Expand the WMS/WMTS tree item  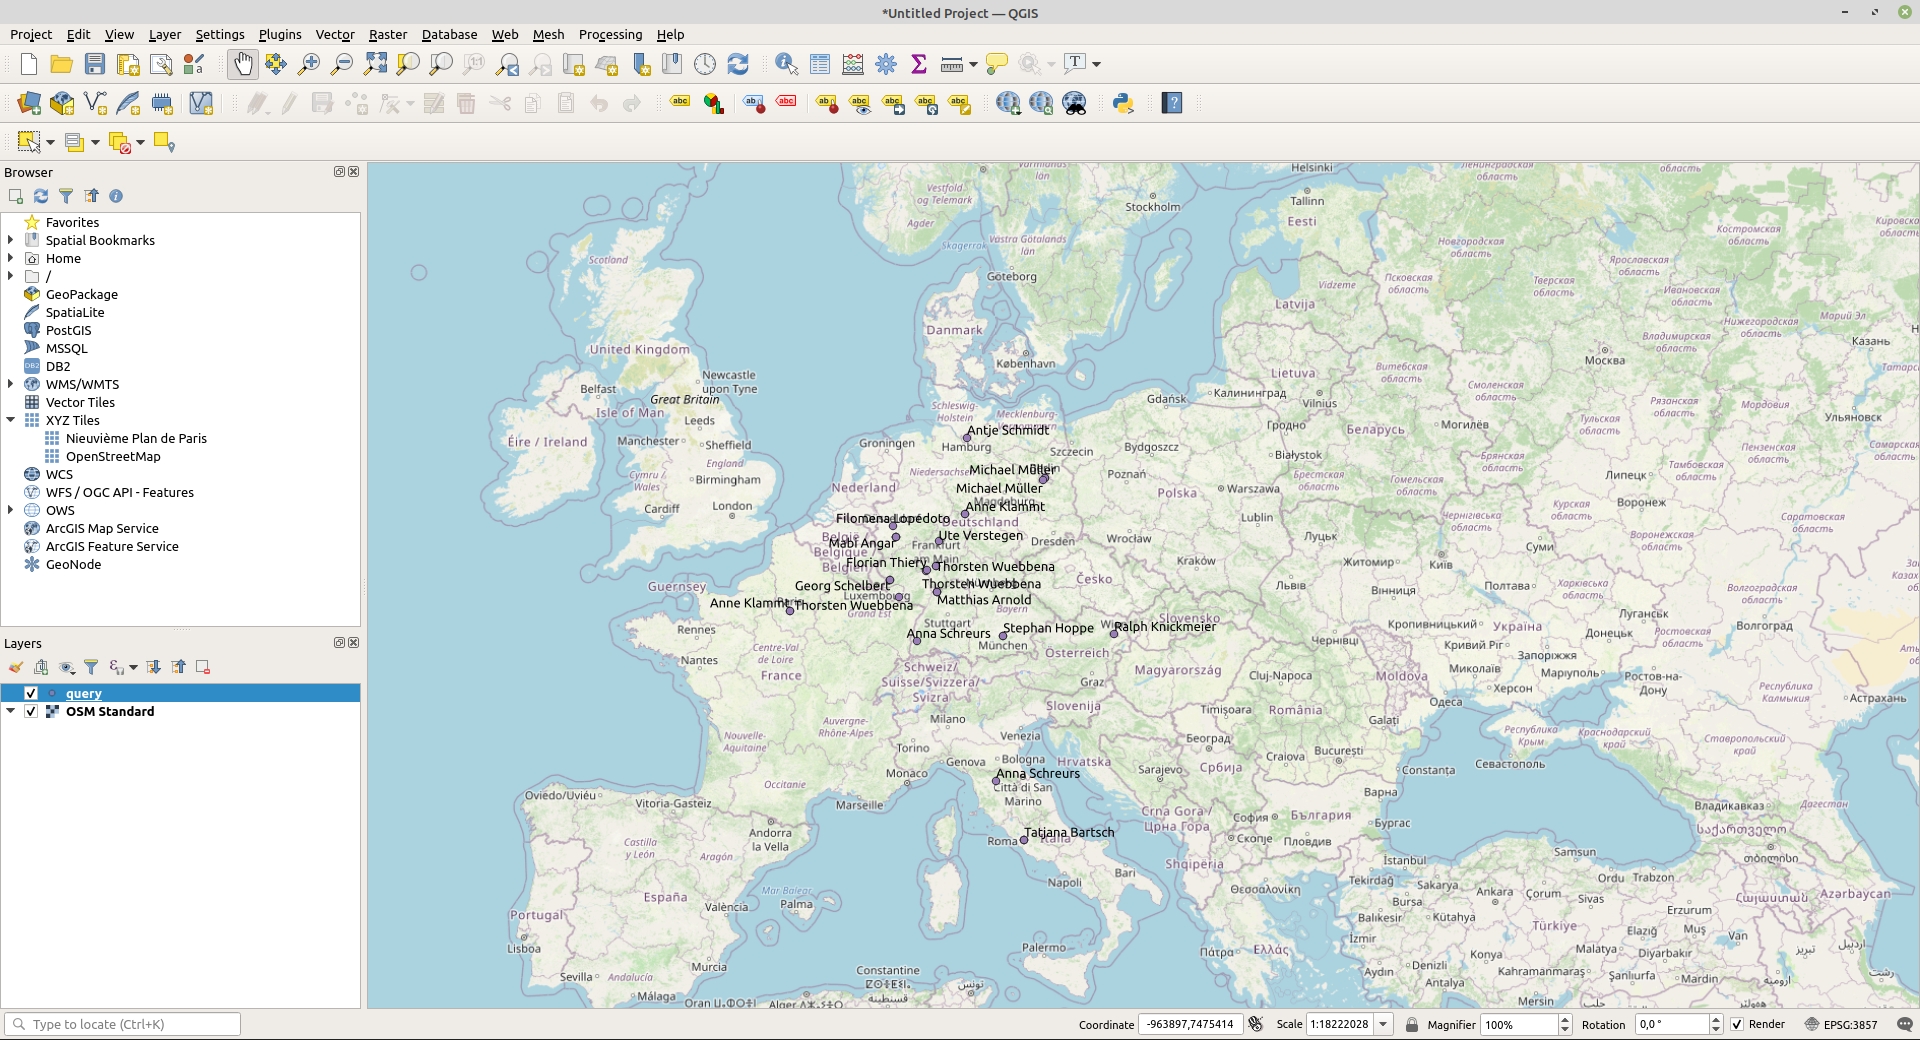[x=11, y=384]
